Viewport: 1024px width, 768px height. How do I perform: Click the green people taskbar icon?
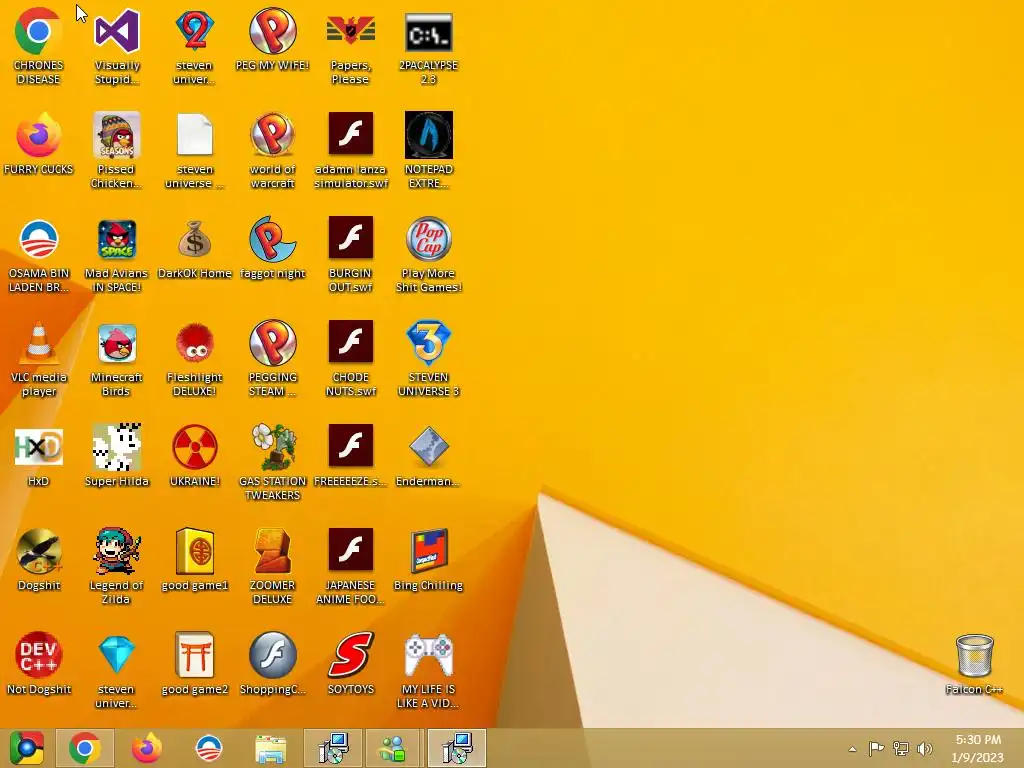(394, 748)
